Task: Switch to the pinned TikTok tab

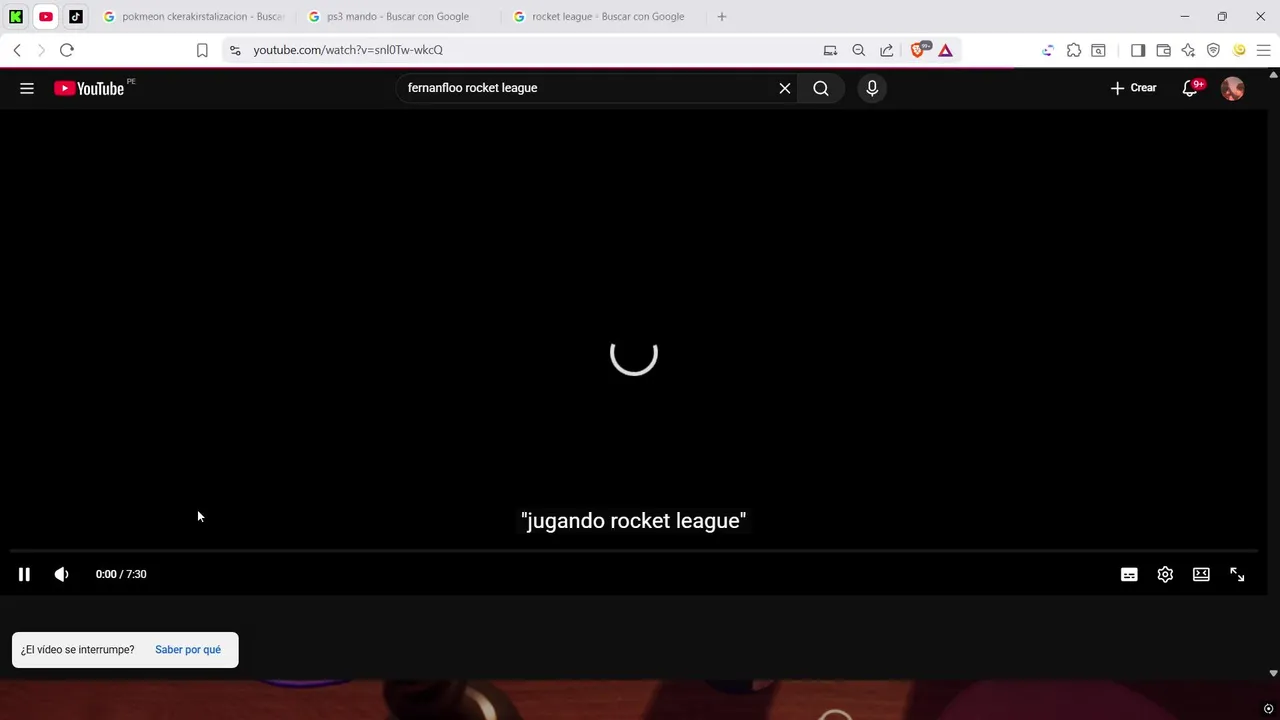Action: [x=76, y=16]
